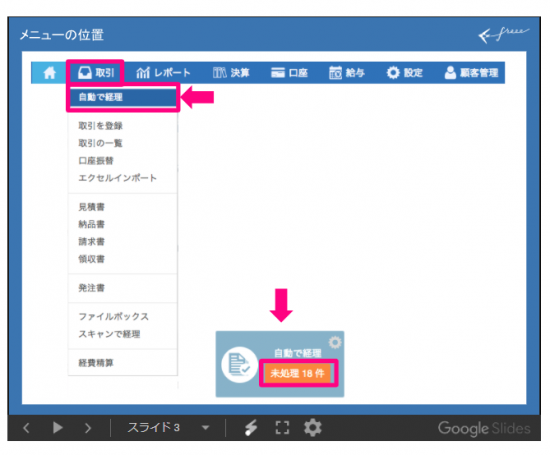Open the 給与 calendar menu
Image resolution: width=550 pixels, height=455 pixels.
click(x=347, y=73)
